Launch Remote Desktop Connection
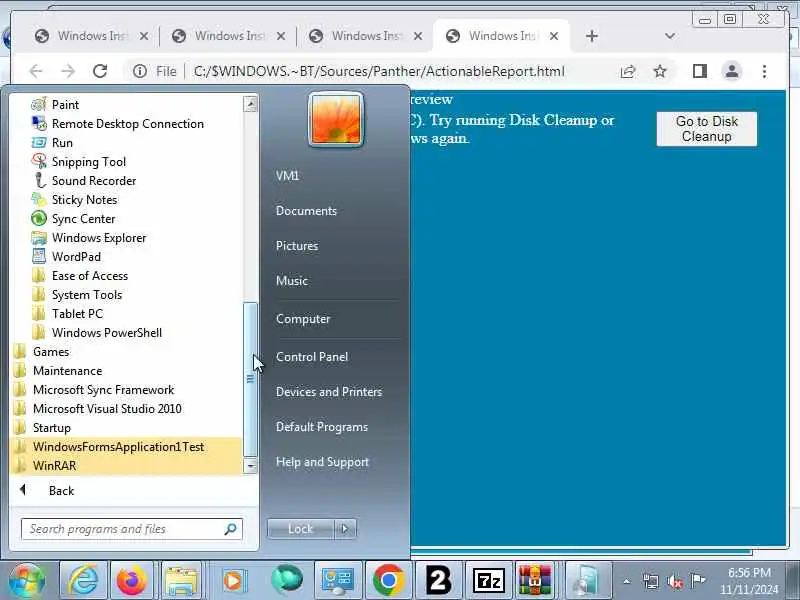This screenshot has width=800, height=600. point(126,123)
